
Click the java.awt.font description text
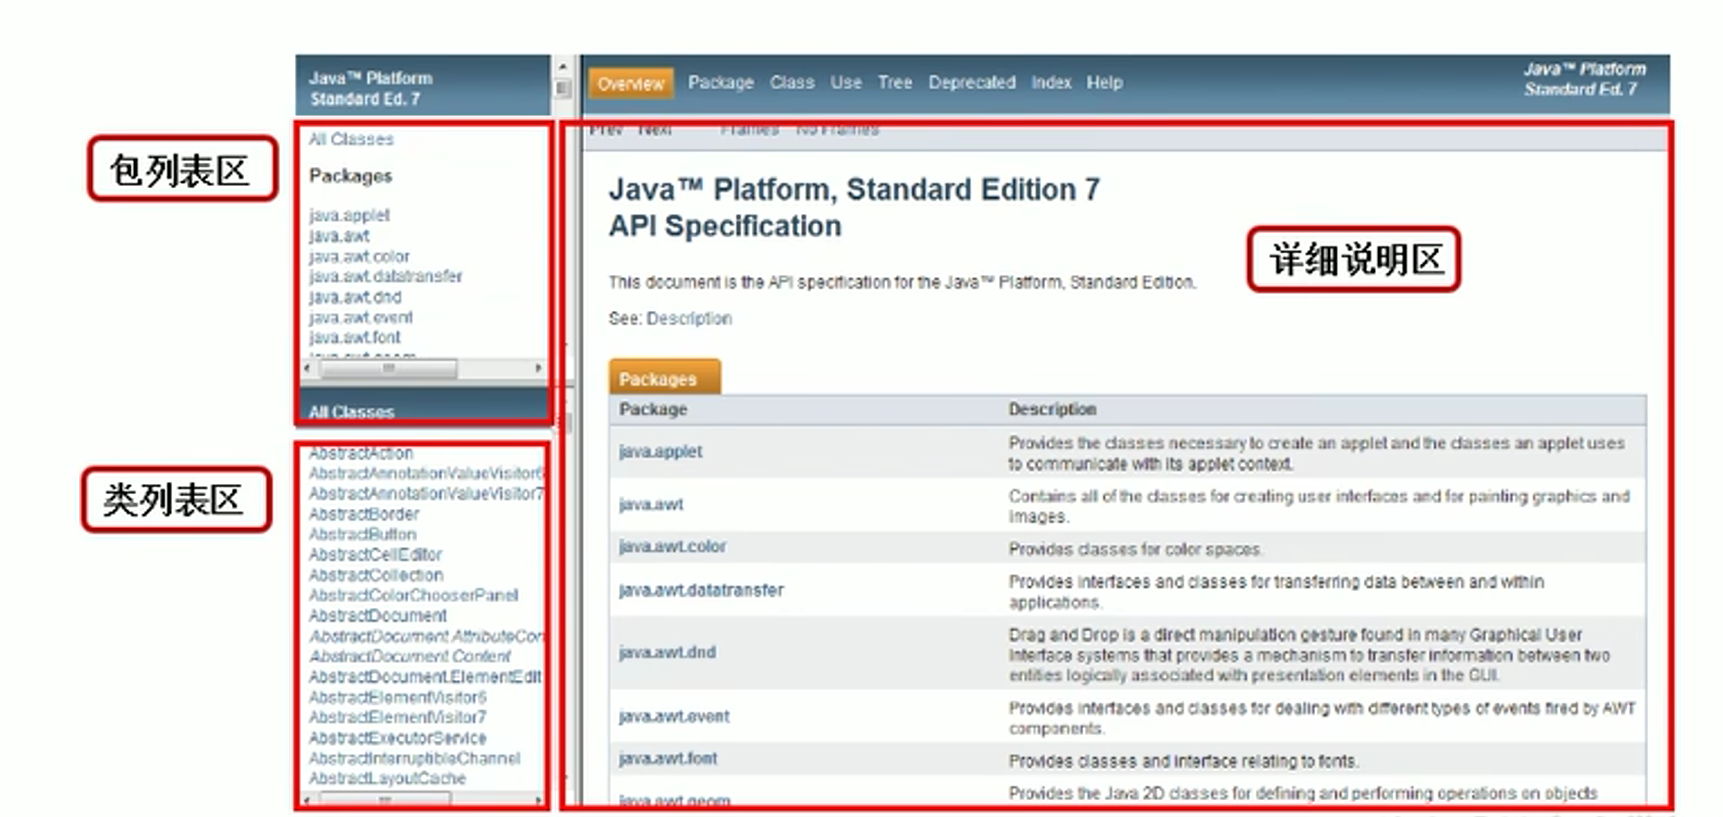[1183, 761]
